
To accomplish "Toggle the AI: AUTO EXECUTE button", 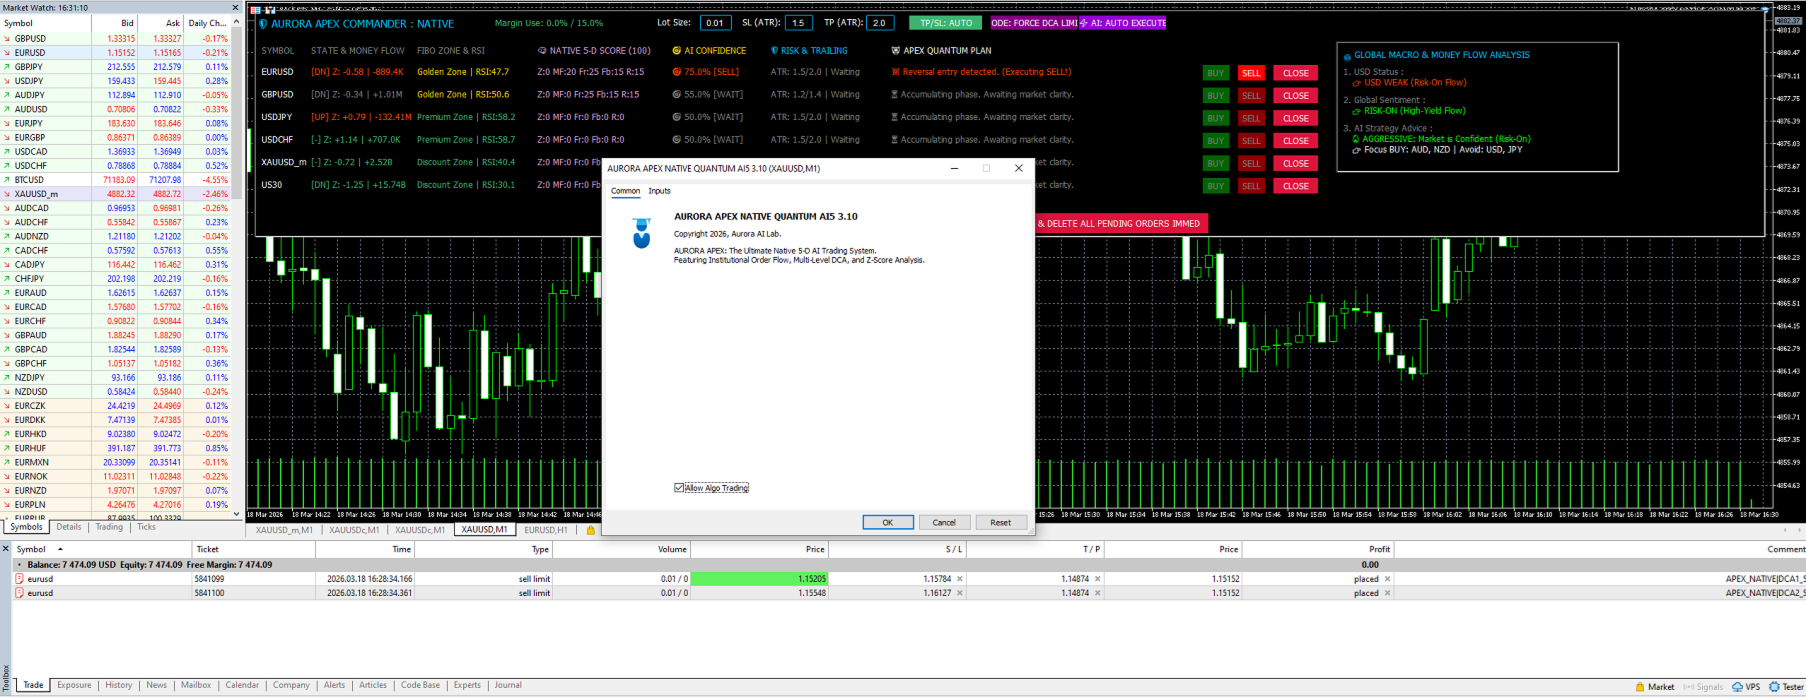I will (1122, 23).
